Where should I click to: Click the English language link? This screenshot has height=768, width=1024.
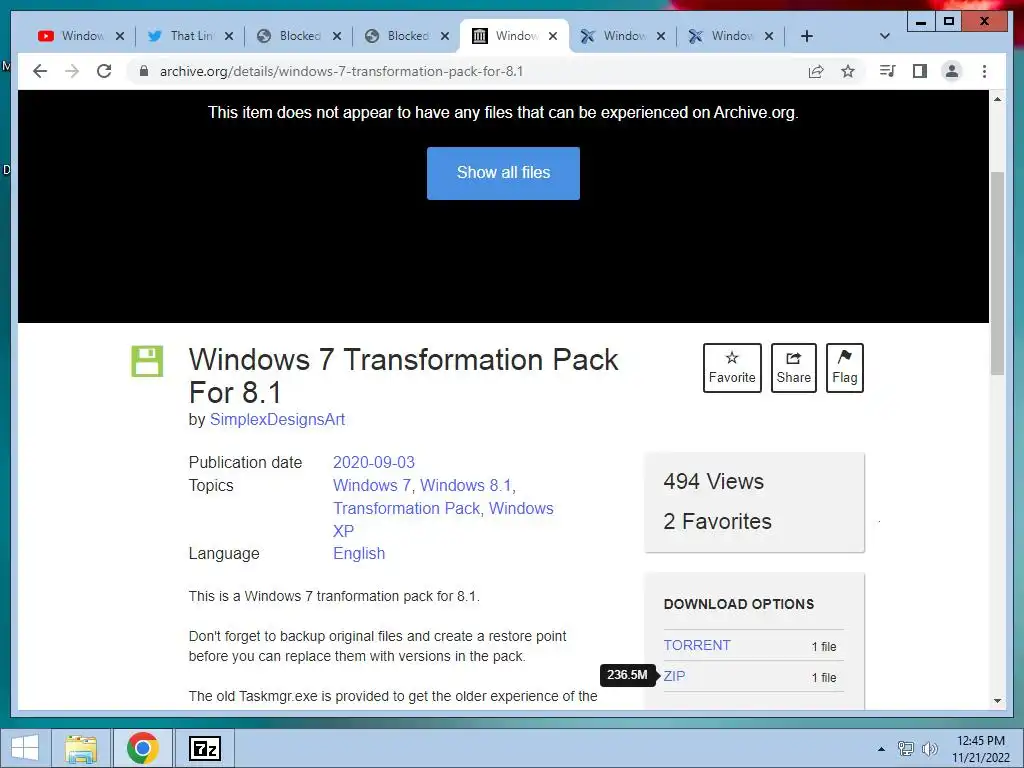359,553
